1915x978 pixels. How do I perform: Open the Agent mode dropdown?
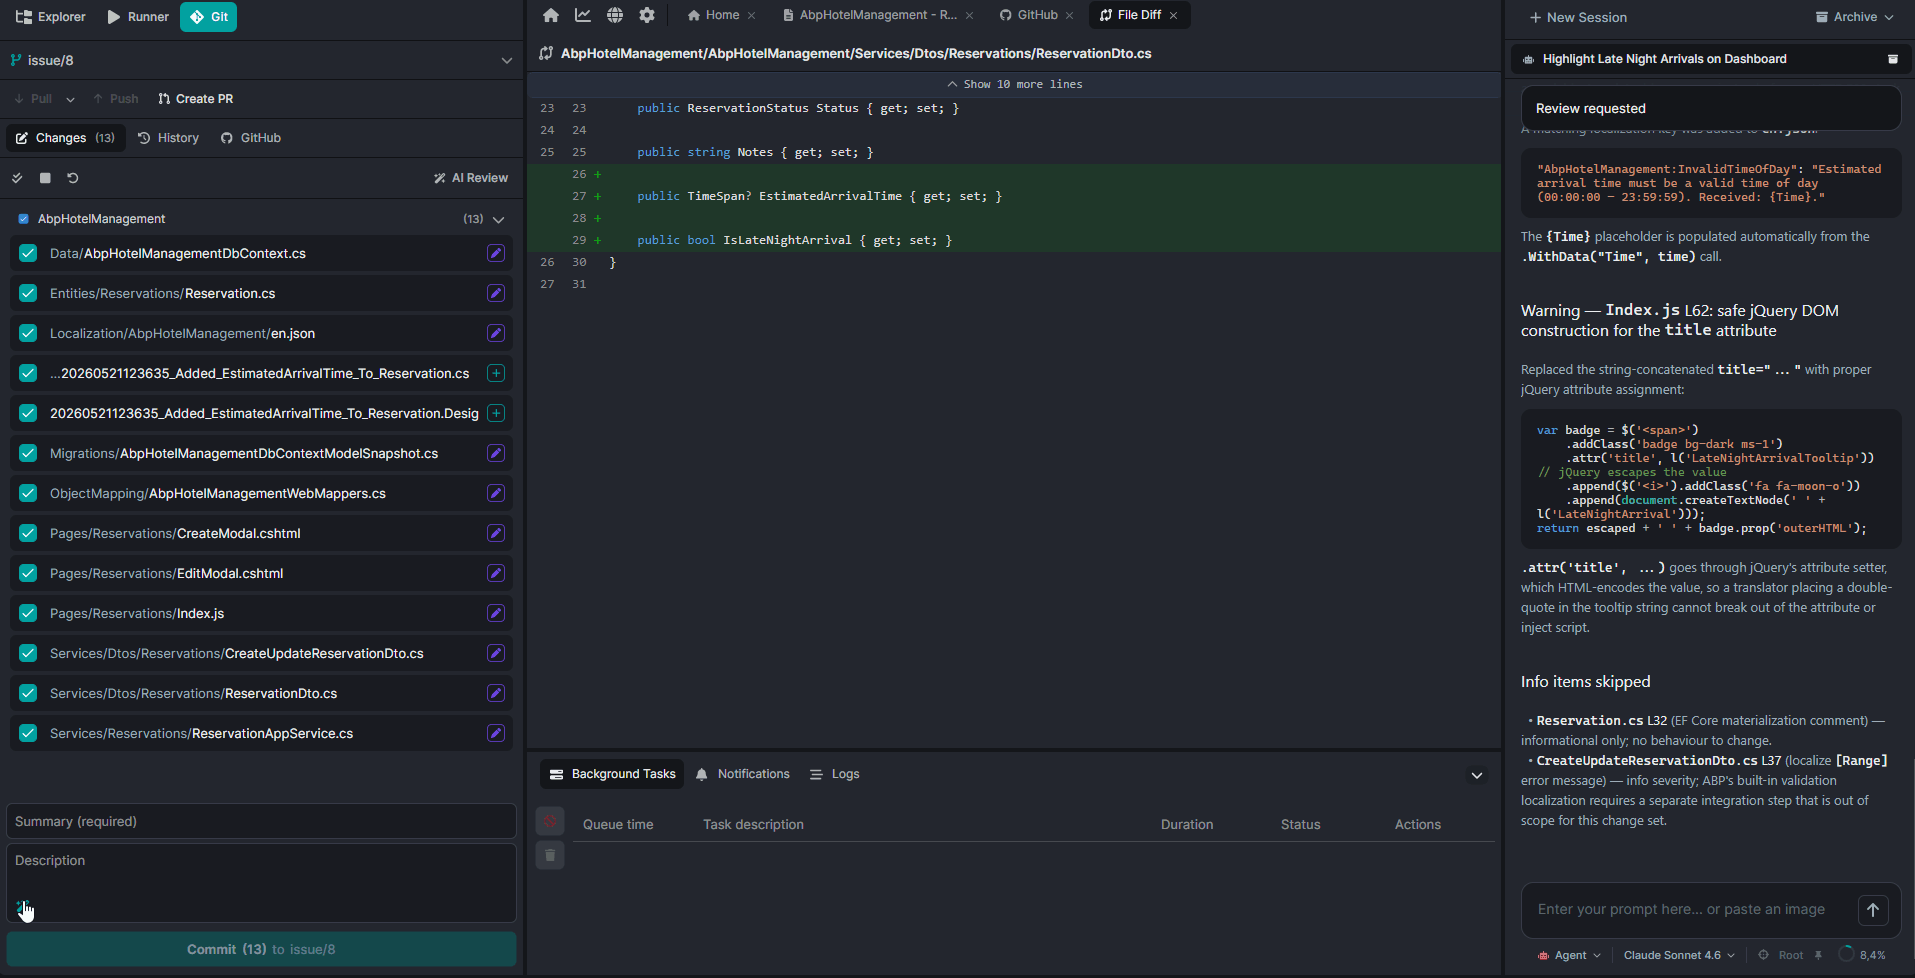[x=1570, y=955]
